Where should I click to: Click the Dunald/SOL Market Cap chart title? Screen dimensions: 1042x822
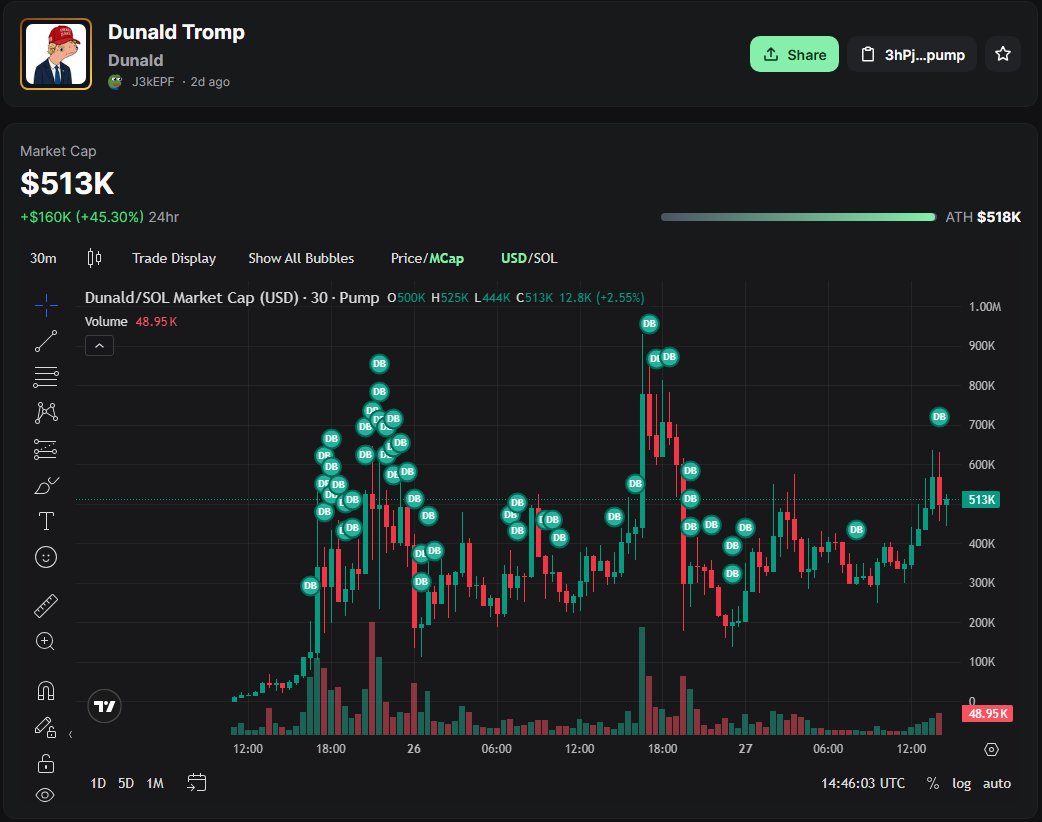coord(232,298)
